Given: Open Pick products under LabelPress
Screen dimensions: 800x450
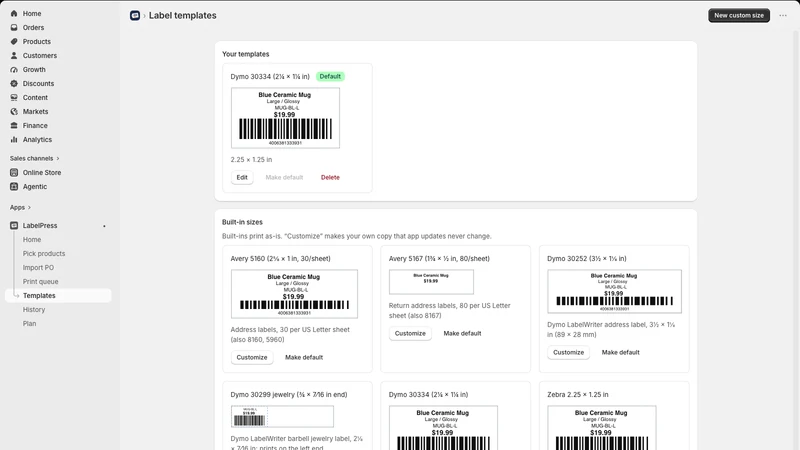Looking at the screenshot, I should [44, 254].
